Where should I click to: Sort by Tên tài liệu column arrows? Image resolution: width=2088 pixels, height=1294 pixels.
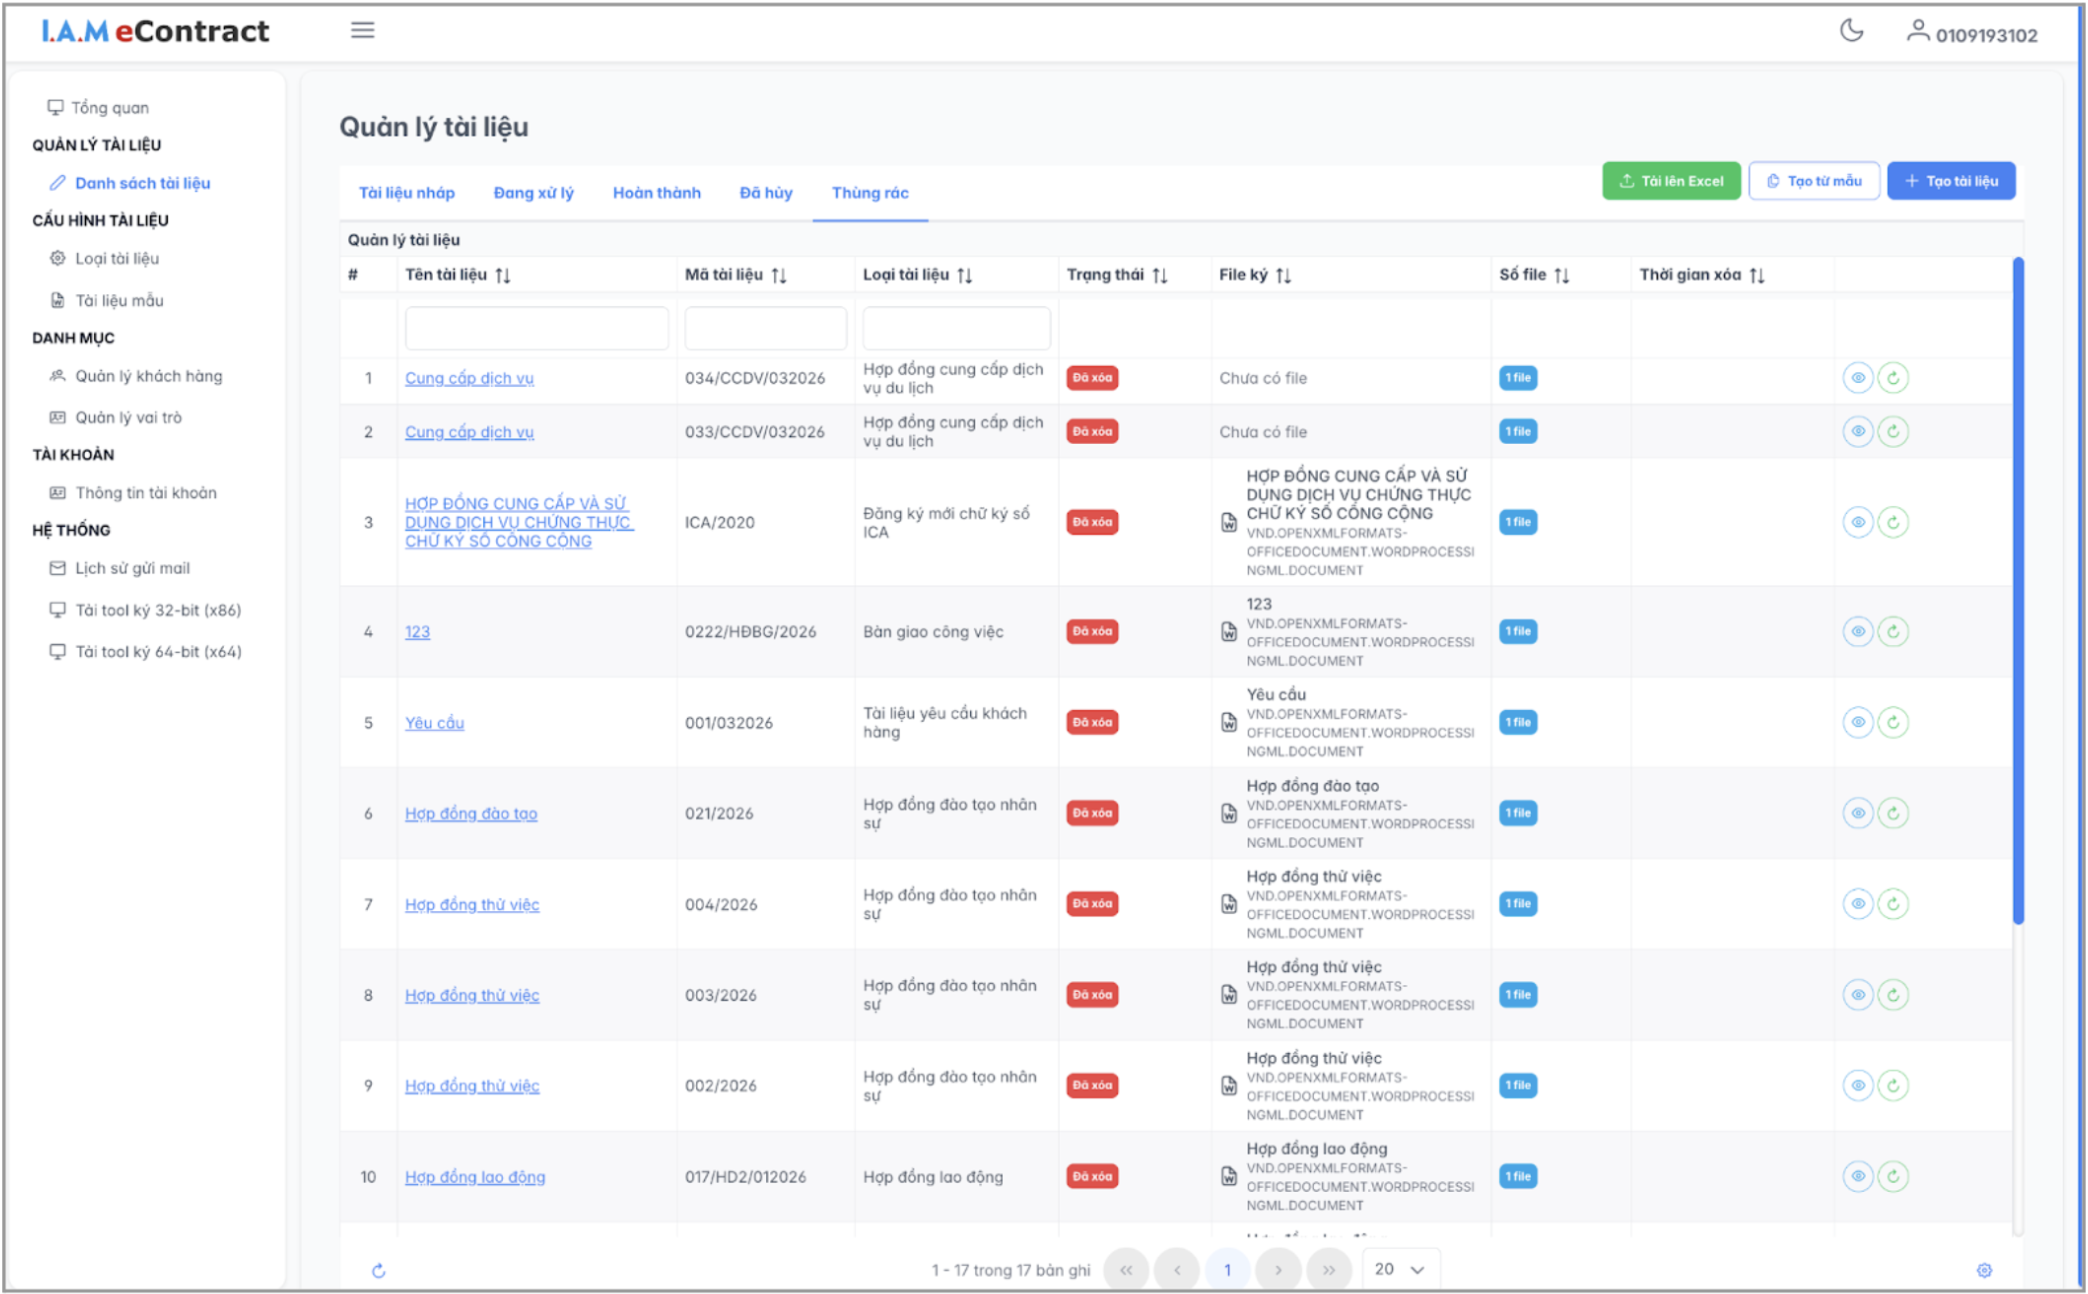point(503,275)
